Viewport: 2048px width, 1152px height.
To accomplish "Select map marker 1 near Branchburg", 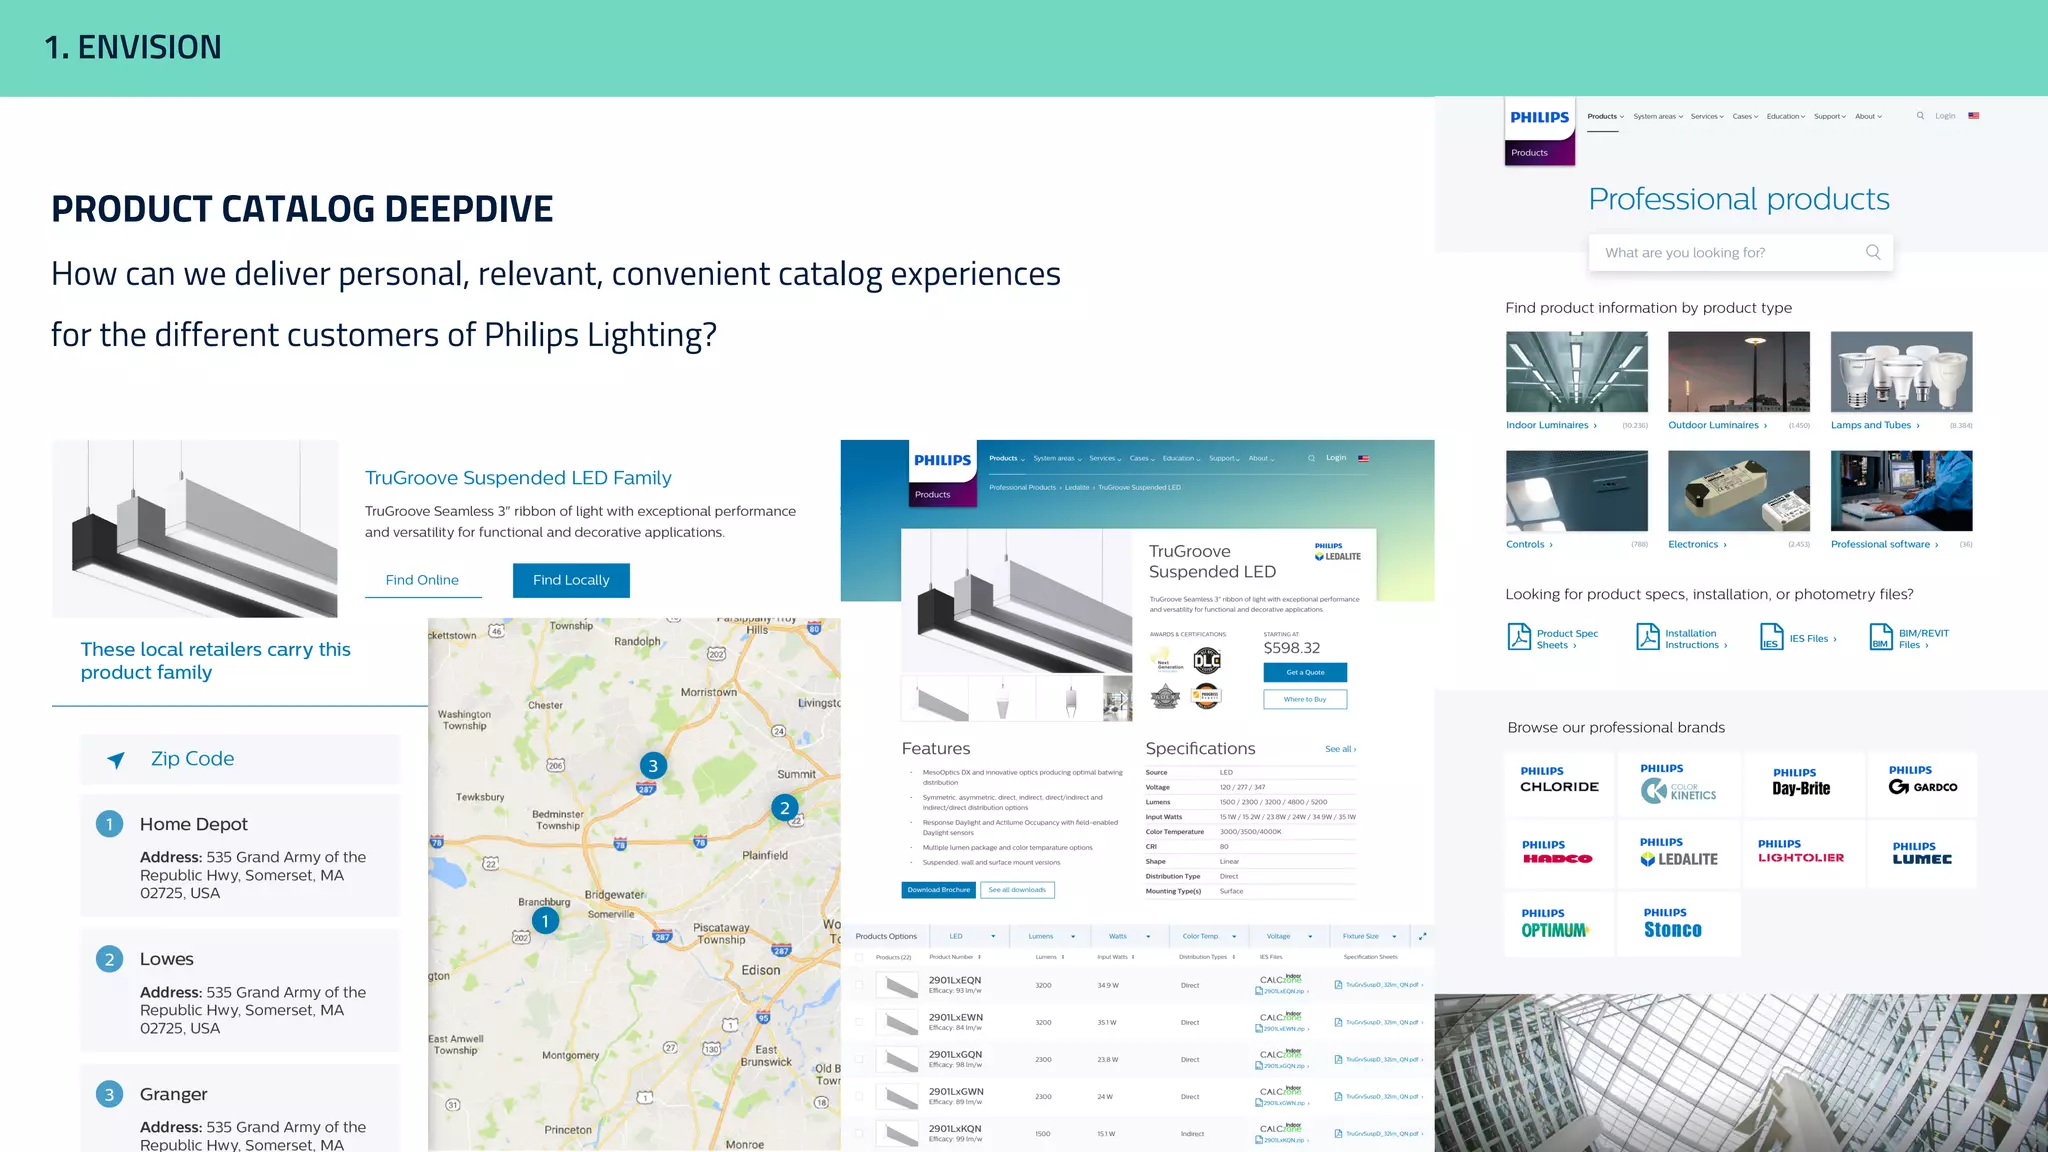I will pyautogui.click(x=545, y=920).
